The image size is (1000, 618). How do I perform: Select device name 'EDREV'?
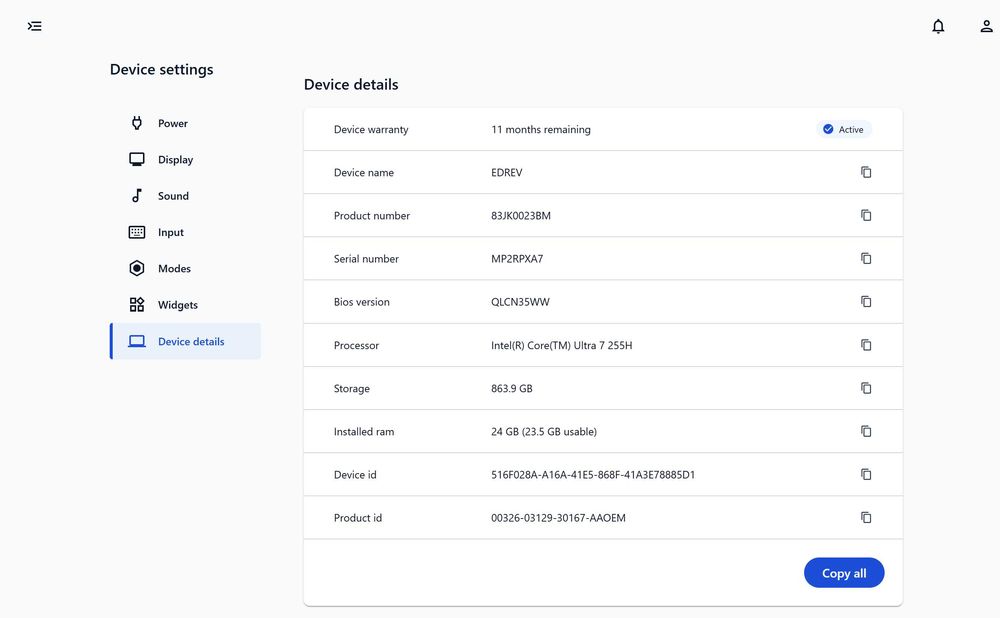coord(506,173)
